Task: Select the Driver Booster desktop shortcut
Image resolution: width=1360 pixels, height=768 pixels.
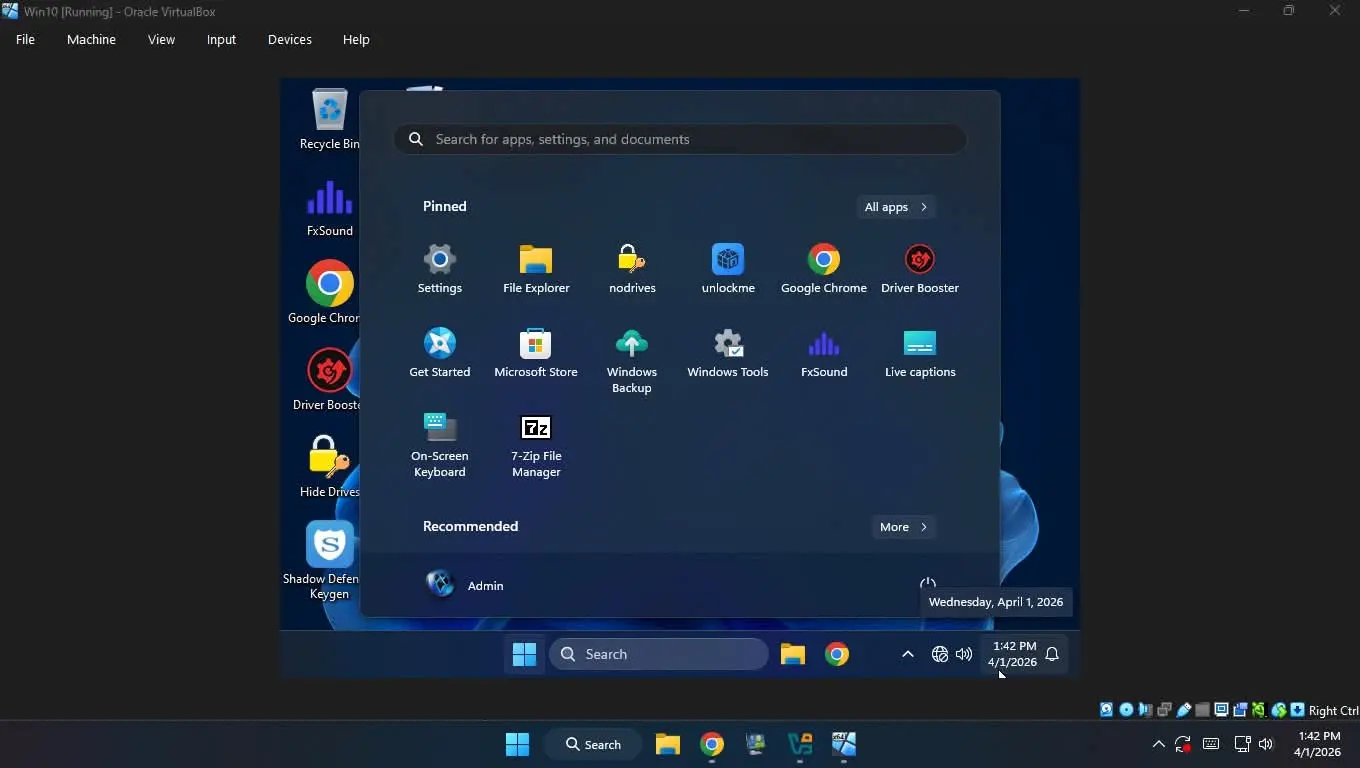Action: pyautogui.click(x=328, y=380)
